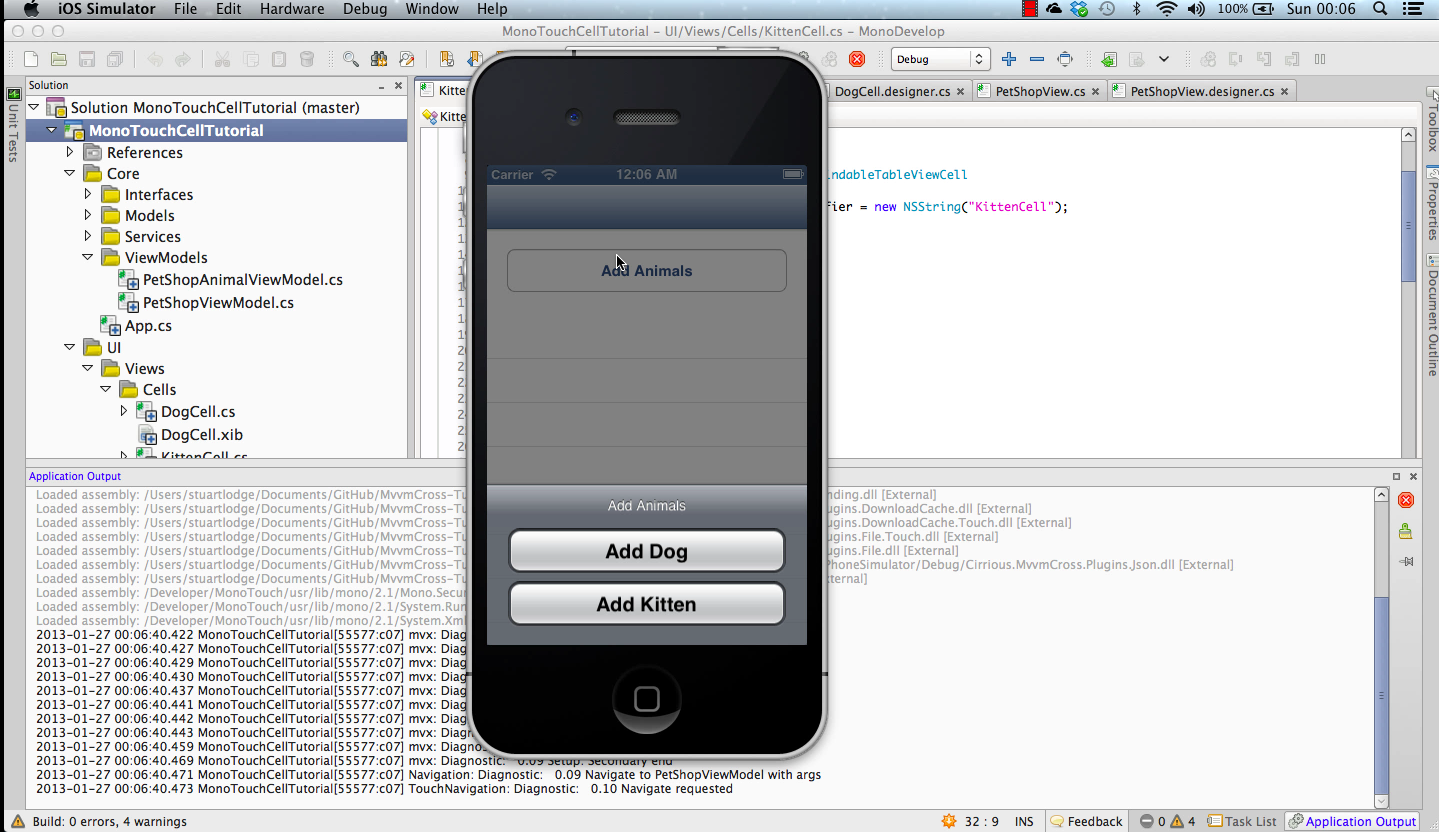Expand the References node
Screen dimensions: 1439x833
[68, 152]
